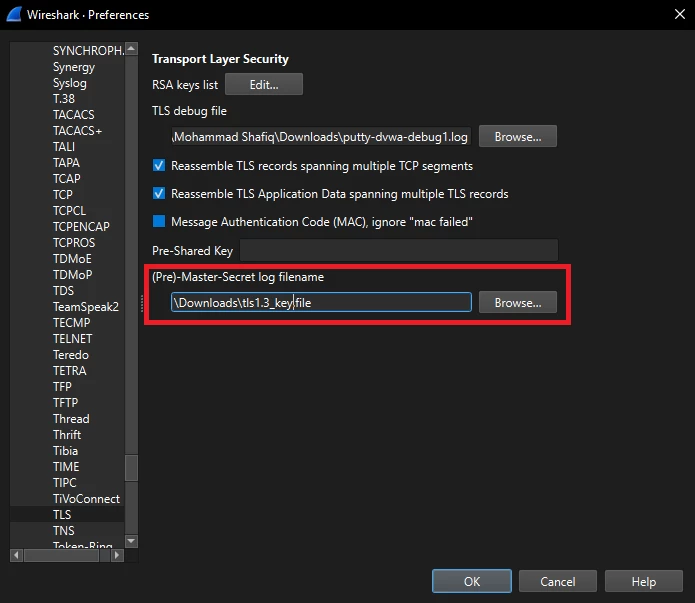Open the RSA keys list Edit dialog
Viewport: 695px width, 603px height.
pyautogui.click(x=264, y=84)
